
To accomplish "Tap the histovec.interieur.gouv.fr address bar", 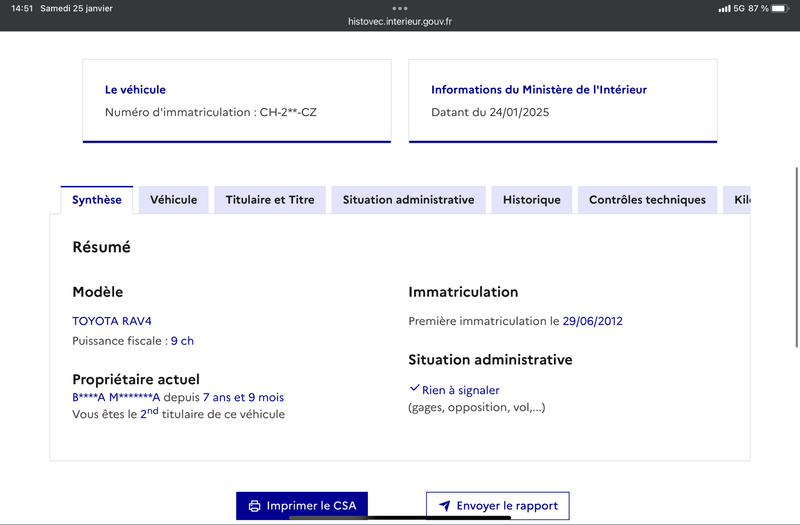I will tap(400, 21).
